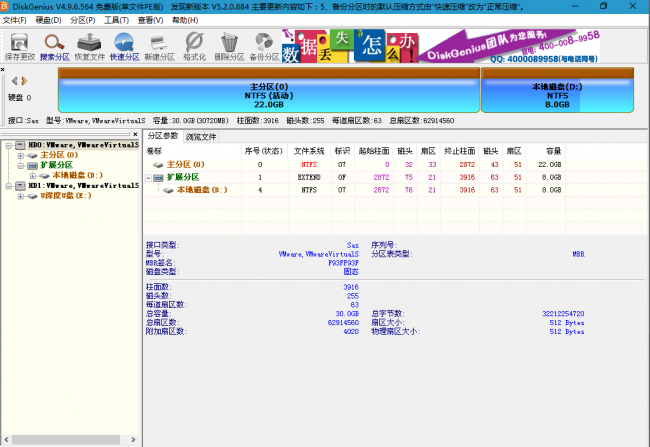Viewport: 650px width, 447px height.
Task: Select 主分区 (0) in the disk tree
Action: pos(59,155)
